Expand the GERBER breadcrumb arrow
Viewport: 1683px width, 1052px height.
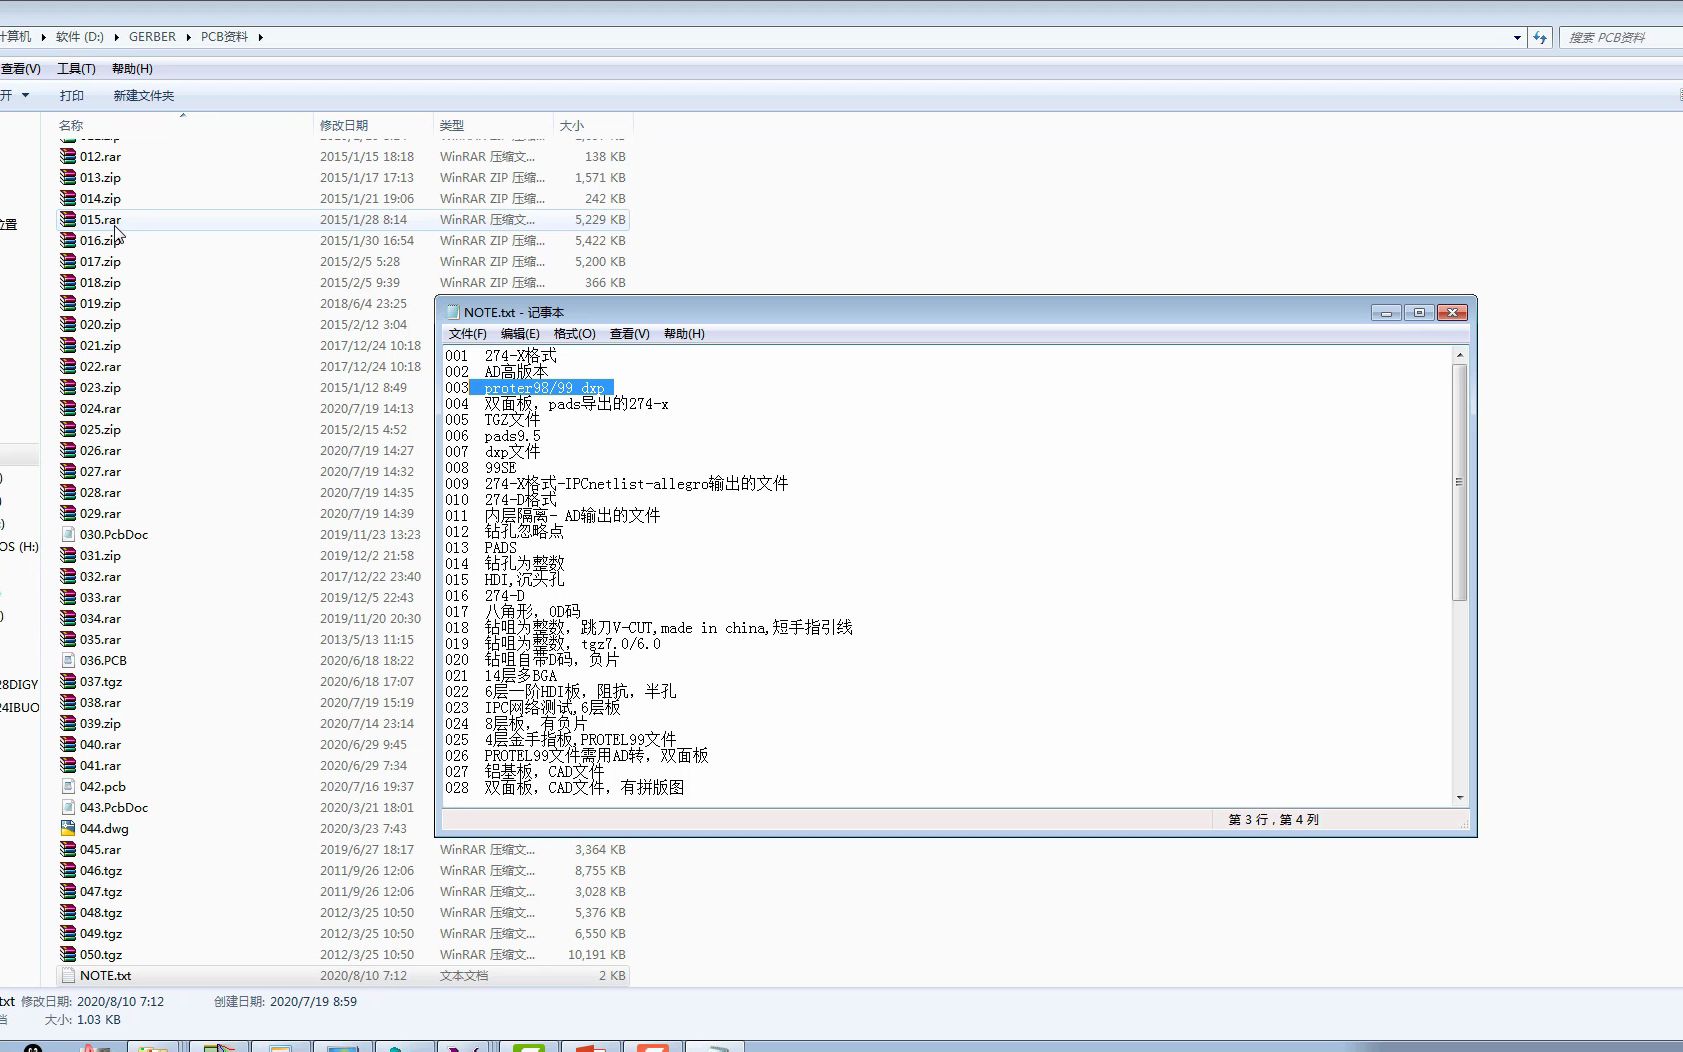point(188,36)
